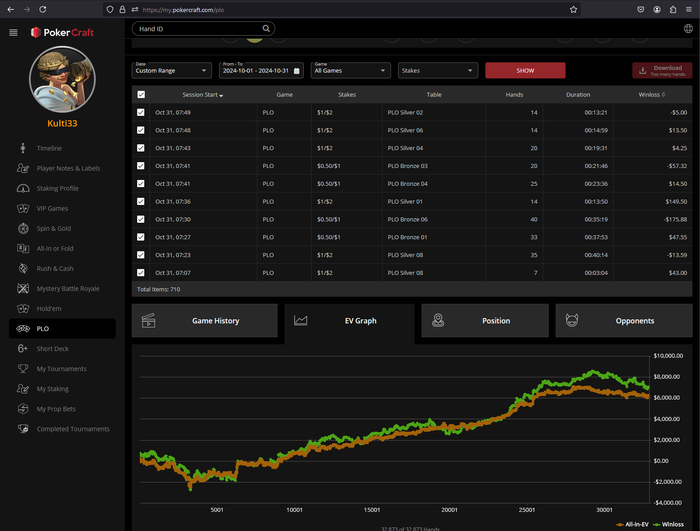Click the language globe icon
The width and height of the screenshot is (700, 531).
click(688, 29)
